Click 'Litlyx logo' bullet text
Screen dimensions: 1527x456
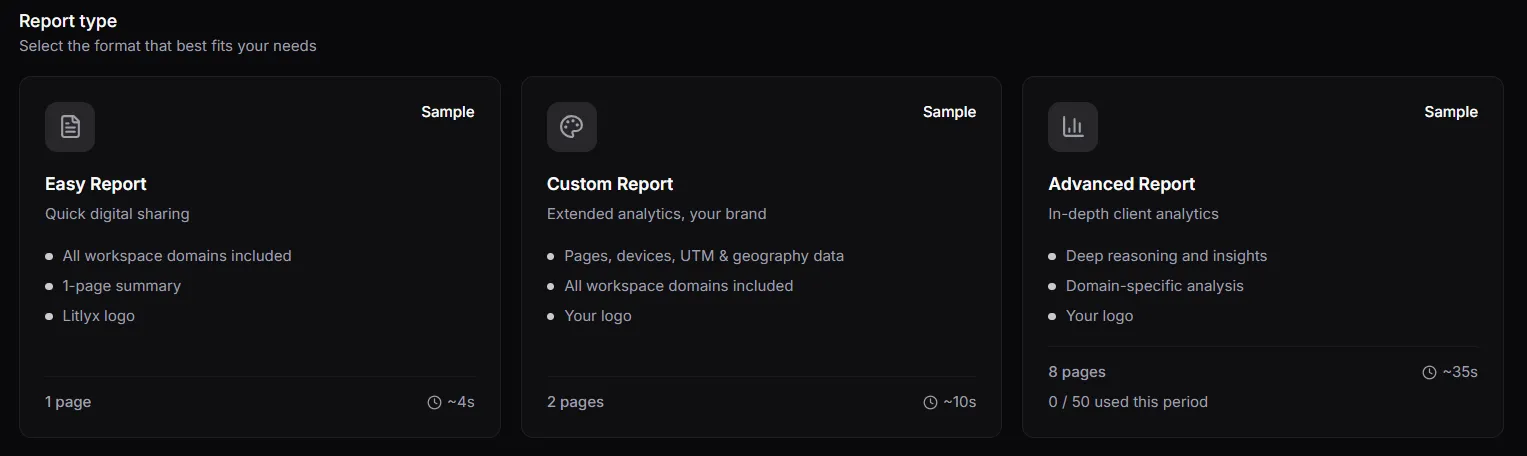click(99, 316)
